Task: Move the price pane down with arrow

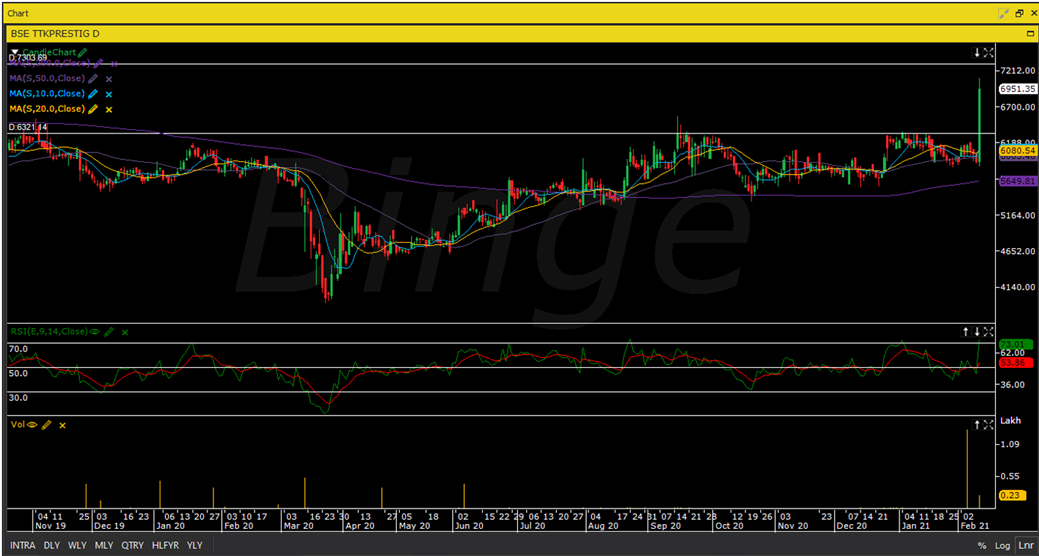Action: pyautogui.click(x=976, y=52)
